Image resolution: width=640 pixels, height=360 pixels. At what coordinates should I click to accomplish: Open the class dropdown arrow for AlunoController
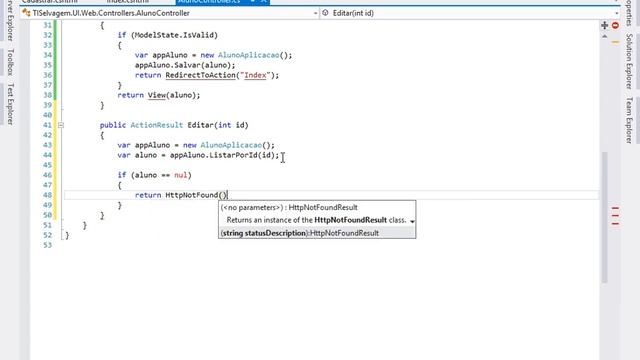[315, 13]
